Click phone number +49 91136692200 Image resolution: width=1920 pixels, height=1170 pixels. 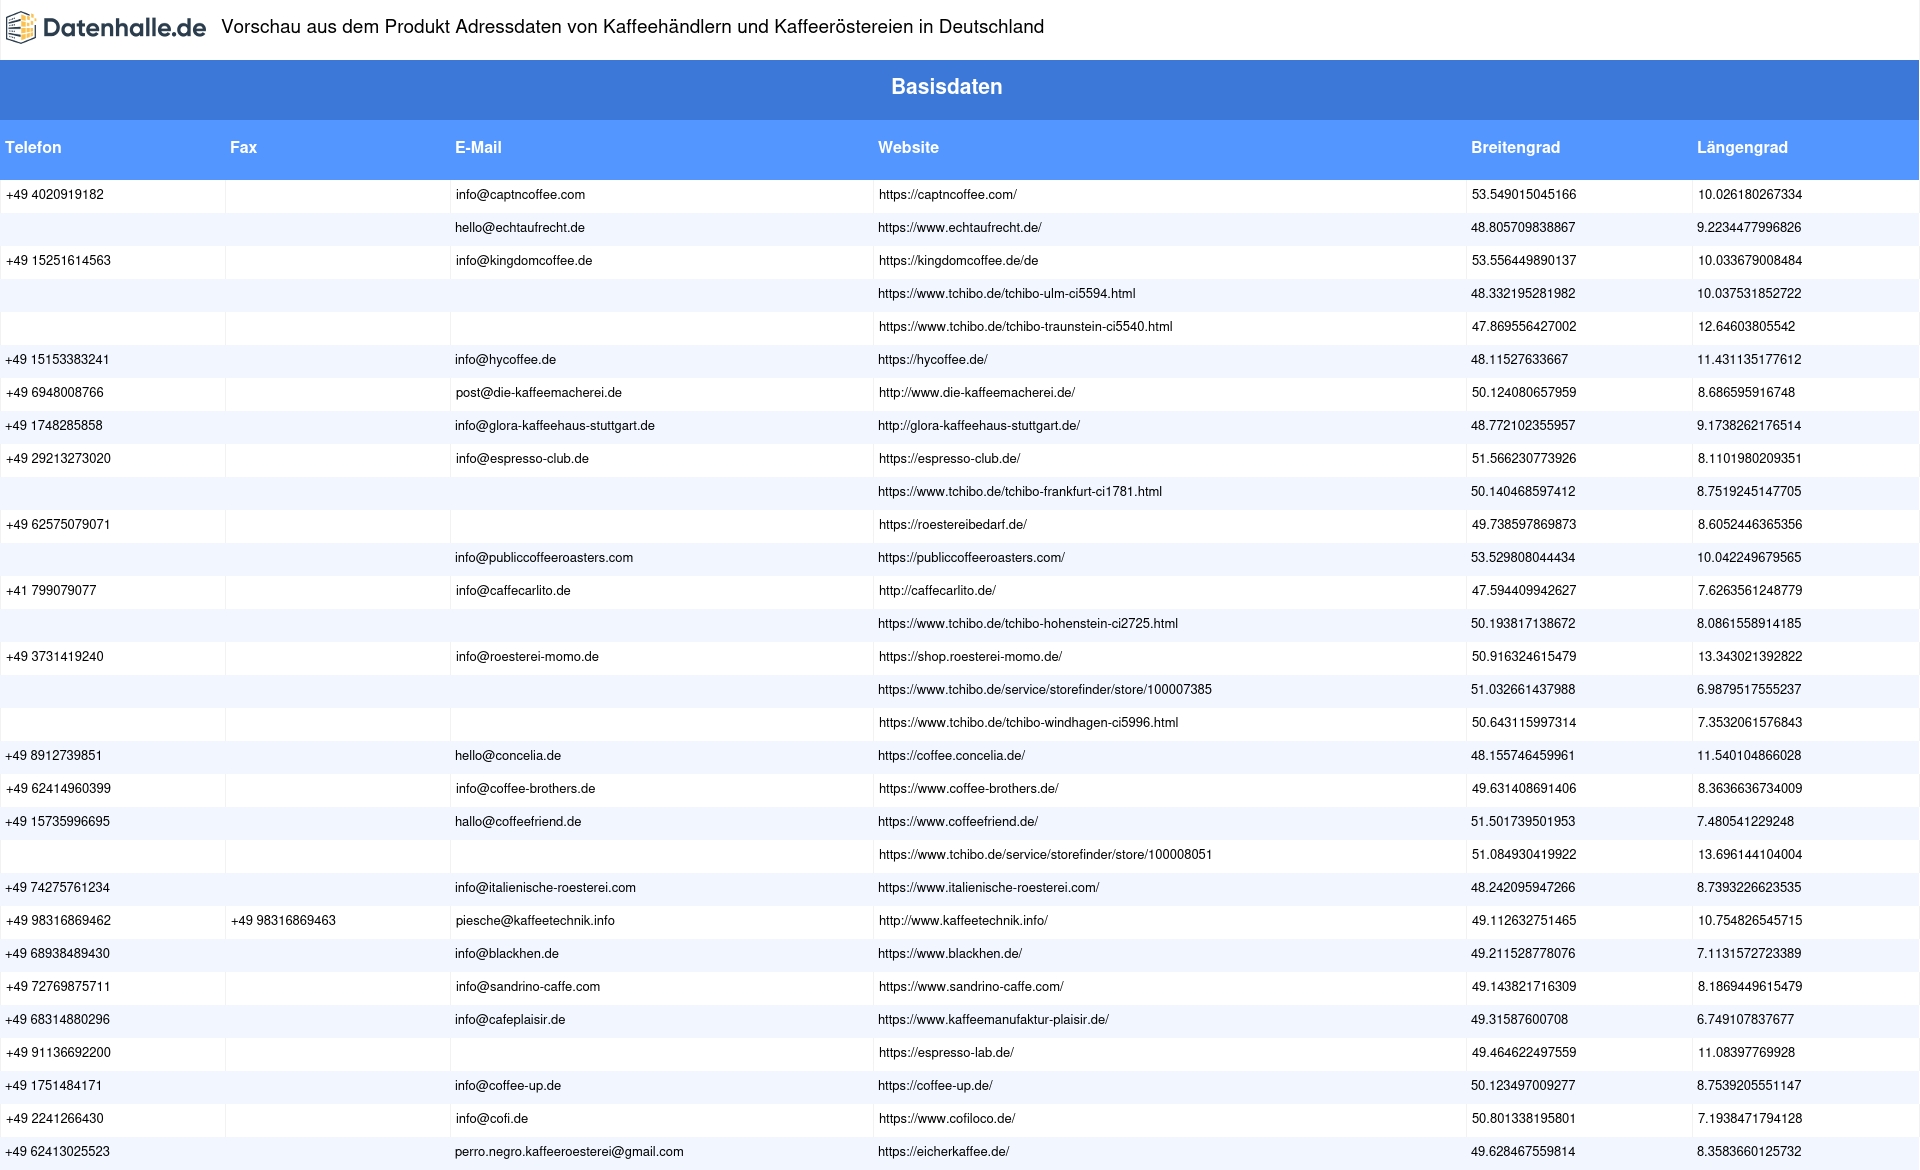pyautogui.click(x=58, y=1053)
